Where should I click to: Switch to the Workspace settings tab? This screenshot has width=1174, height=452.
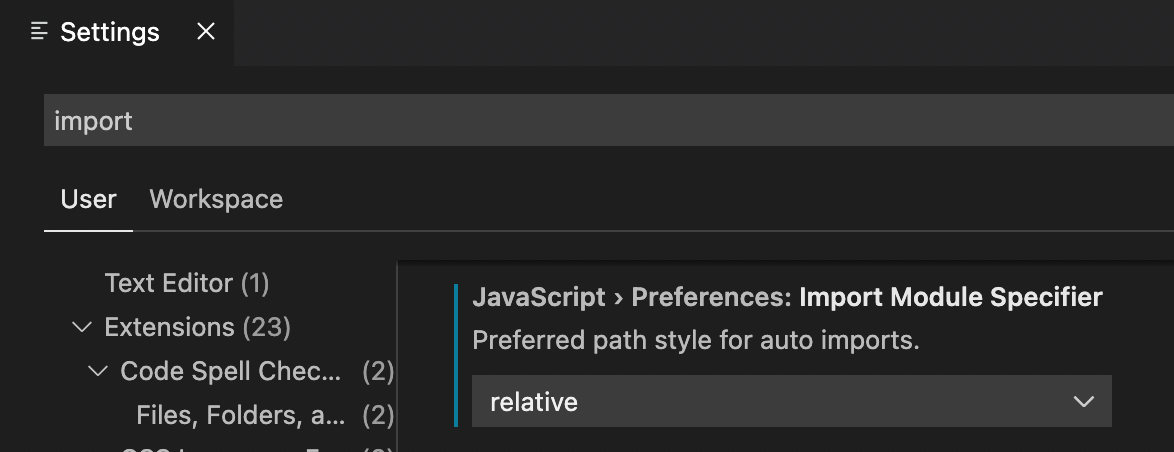216,199
